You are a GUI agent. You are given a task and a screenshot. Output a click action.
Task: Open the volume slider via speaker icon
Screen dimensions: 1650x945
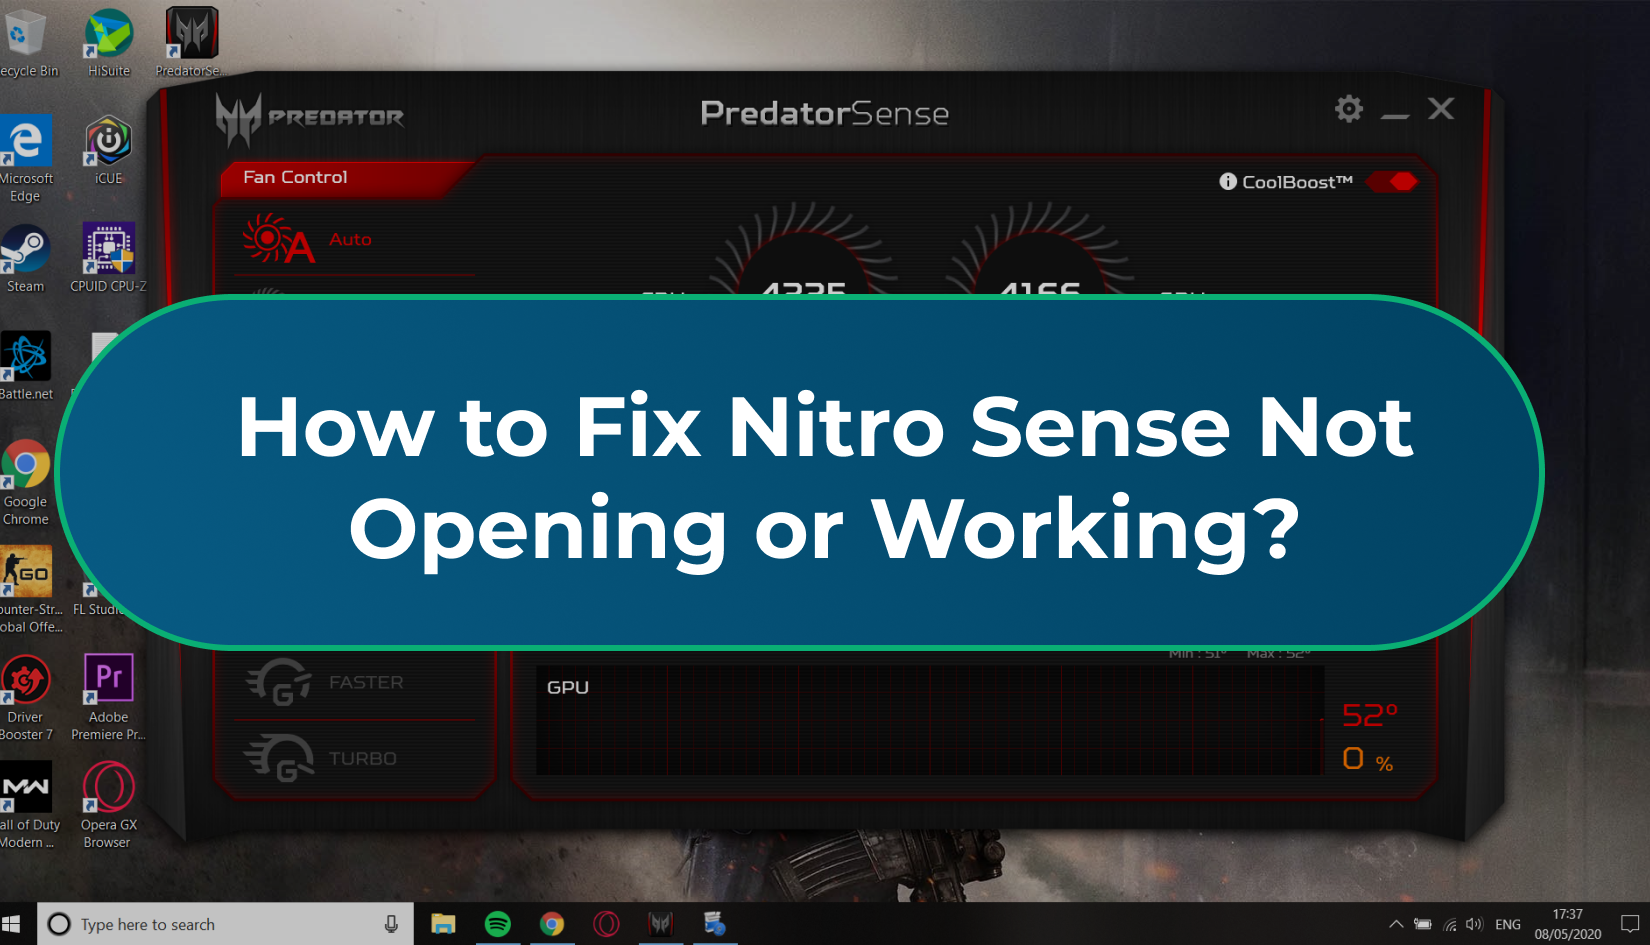click(x=1474, y=924)
